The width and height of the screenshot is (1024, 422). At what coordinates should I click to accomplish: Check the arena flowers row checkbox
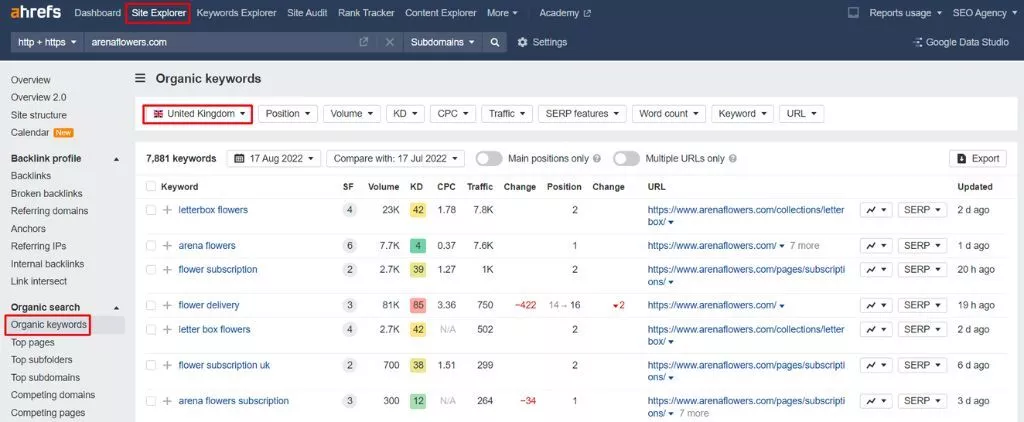pos(151,246)
